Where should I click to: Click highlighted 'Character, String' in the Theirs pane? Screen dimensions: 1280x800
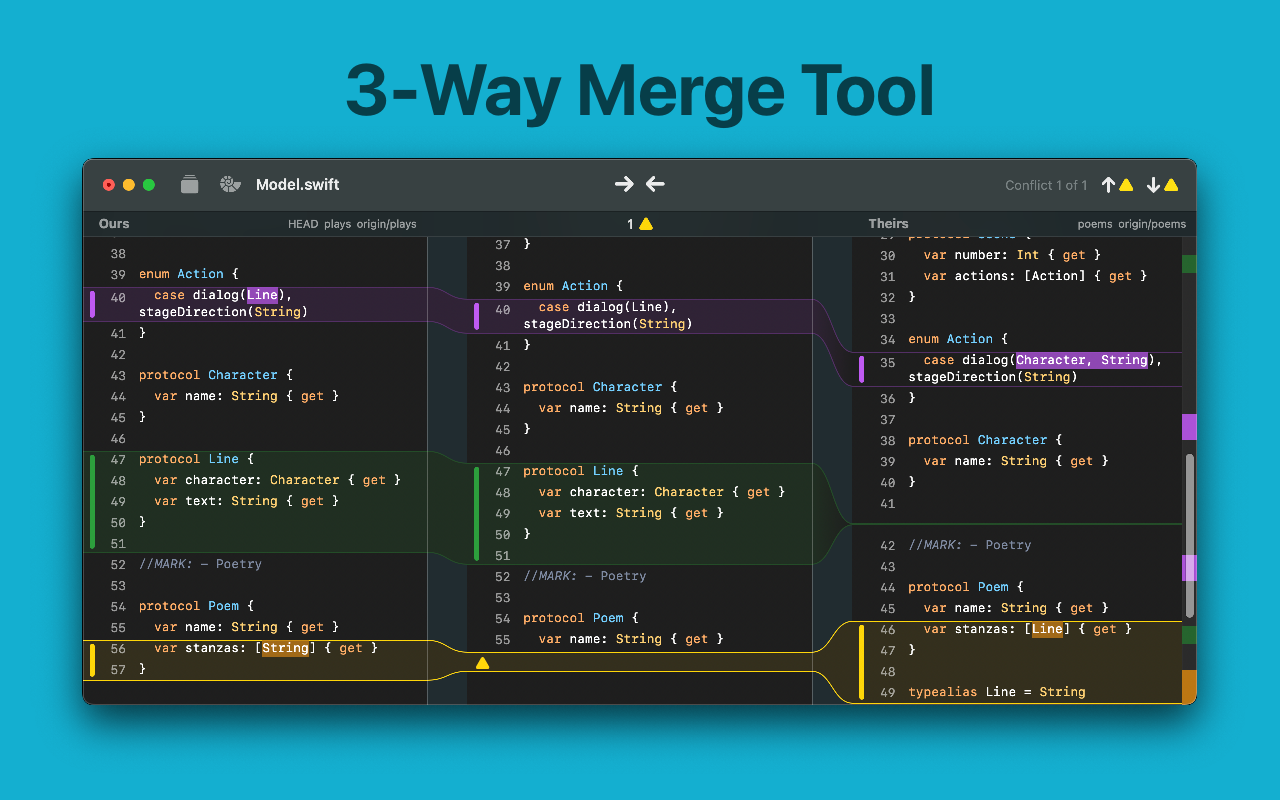pos(1082,360)
